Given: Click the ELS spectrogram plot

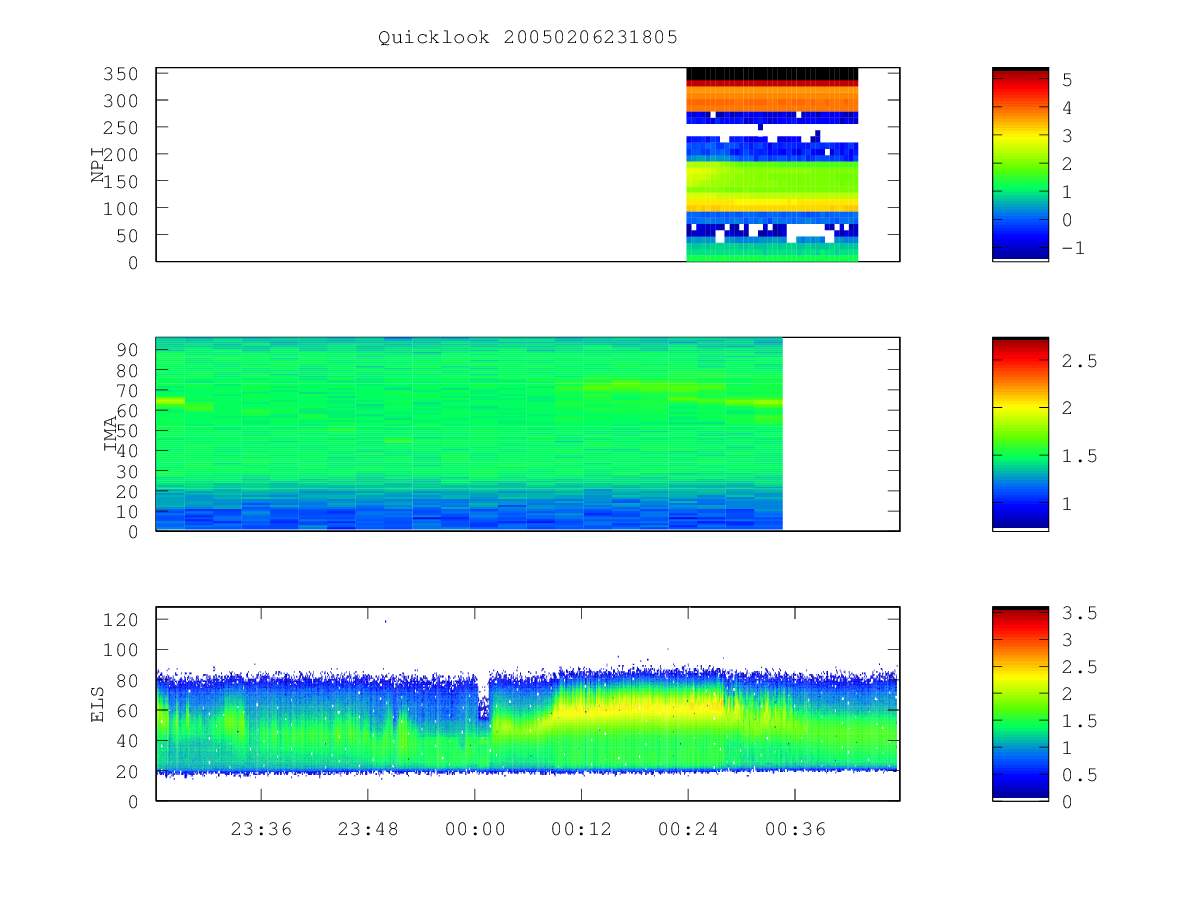Looking at the screenshot, I should tap(528, 703).
